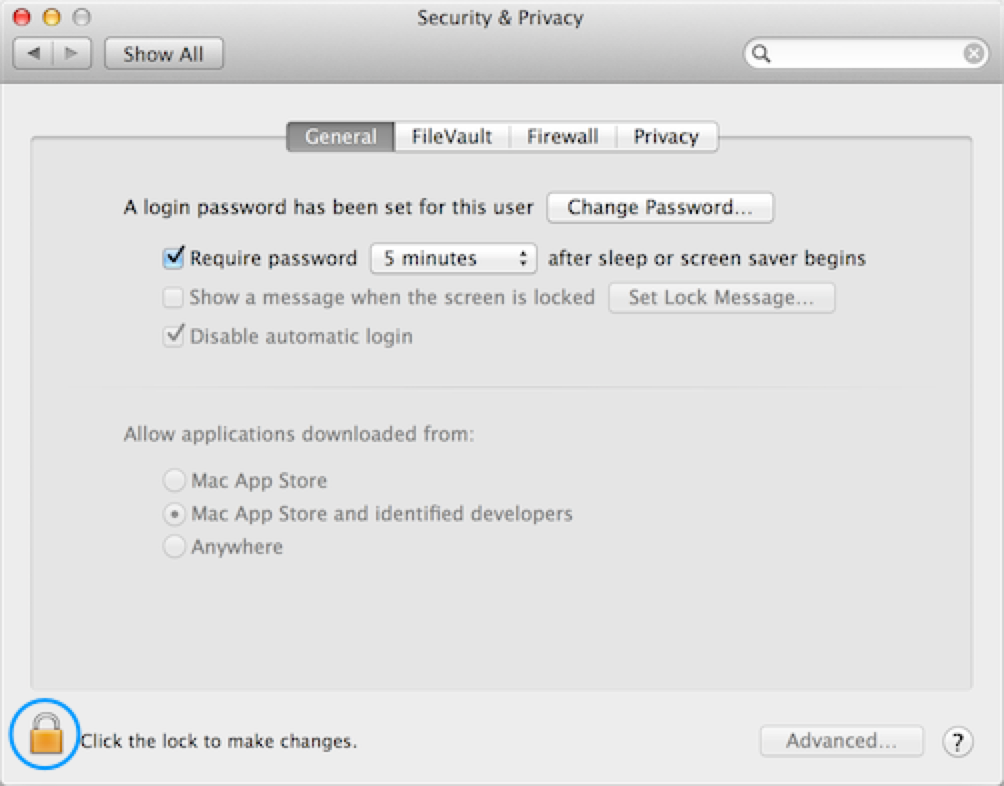Focus the search input field
The width and height of the screenshot is (1004, 786).
[865, 54]
